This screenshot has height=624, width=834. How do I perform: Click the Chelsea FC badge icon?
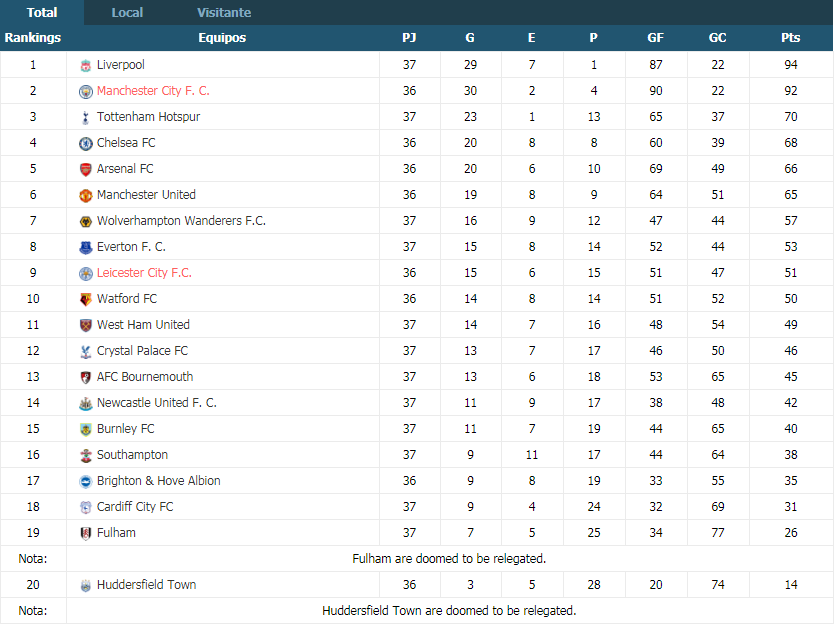click(x=85, y=144)
